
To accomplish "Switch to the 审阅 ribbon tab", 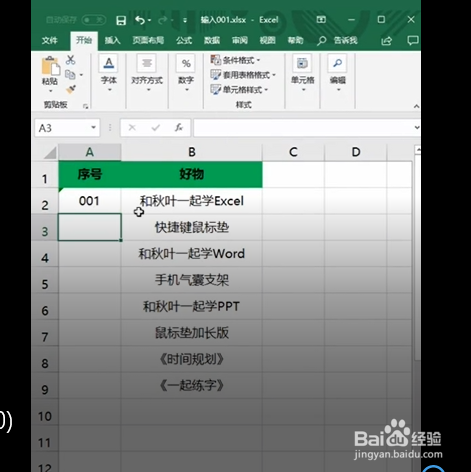I will coord(240,41).
